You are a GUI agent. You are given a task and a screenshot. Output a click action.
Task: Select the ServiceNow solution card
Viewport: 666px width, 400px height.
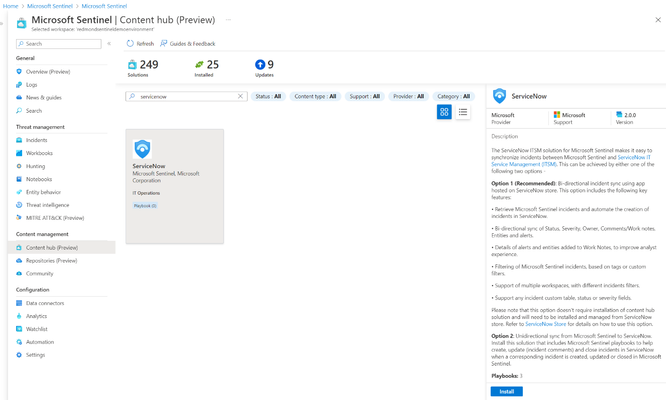tap(175, 186)
